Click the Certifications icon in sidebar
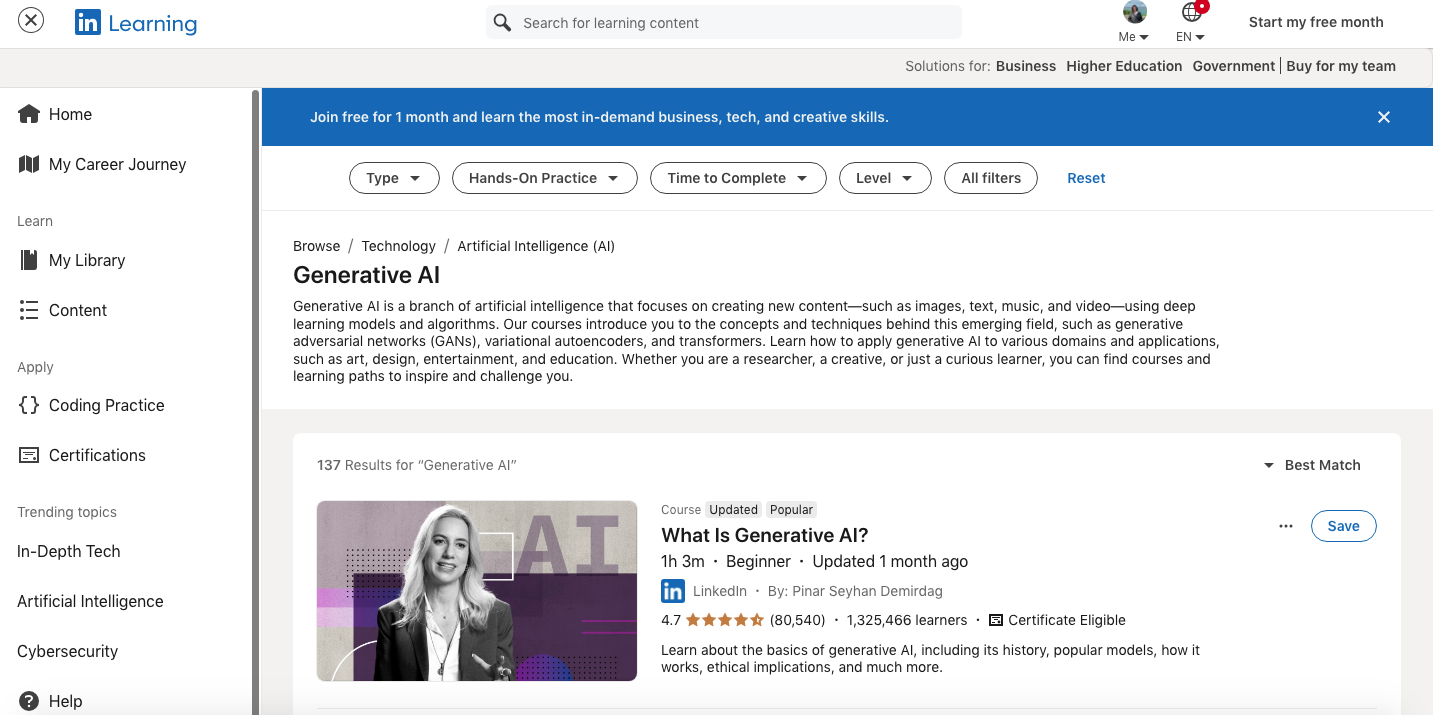Image resolution: width=1433 pixels, height=715 pixels. pyautogui.click(x=29, y=455)
